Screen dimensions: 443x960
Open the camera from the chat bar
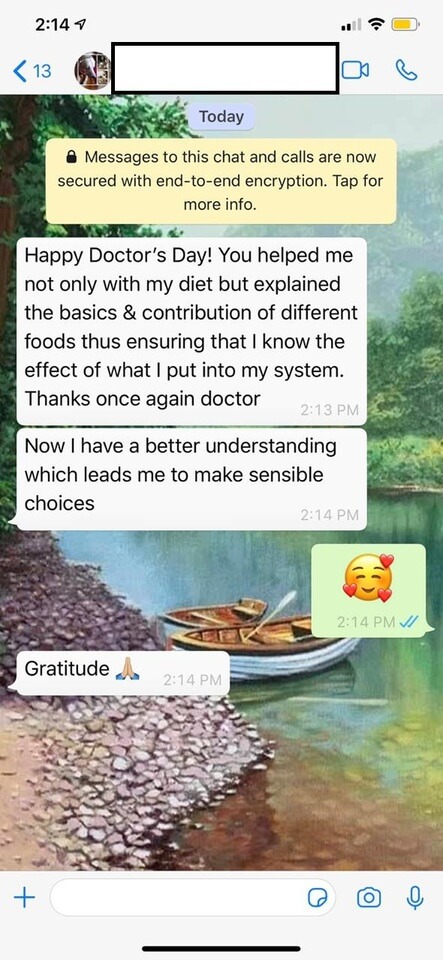pyautogui.click(x=368, y=898)
